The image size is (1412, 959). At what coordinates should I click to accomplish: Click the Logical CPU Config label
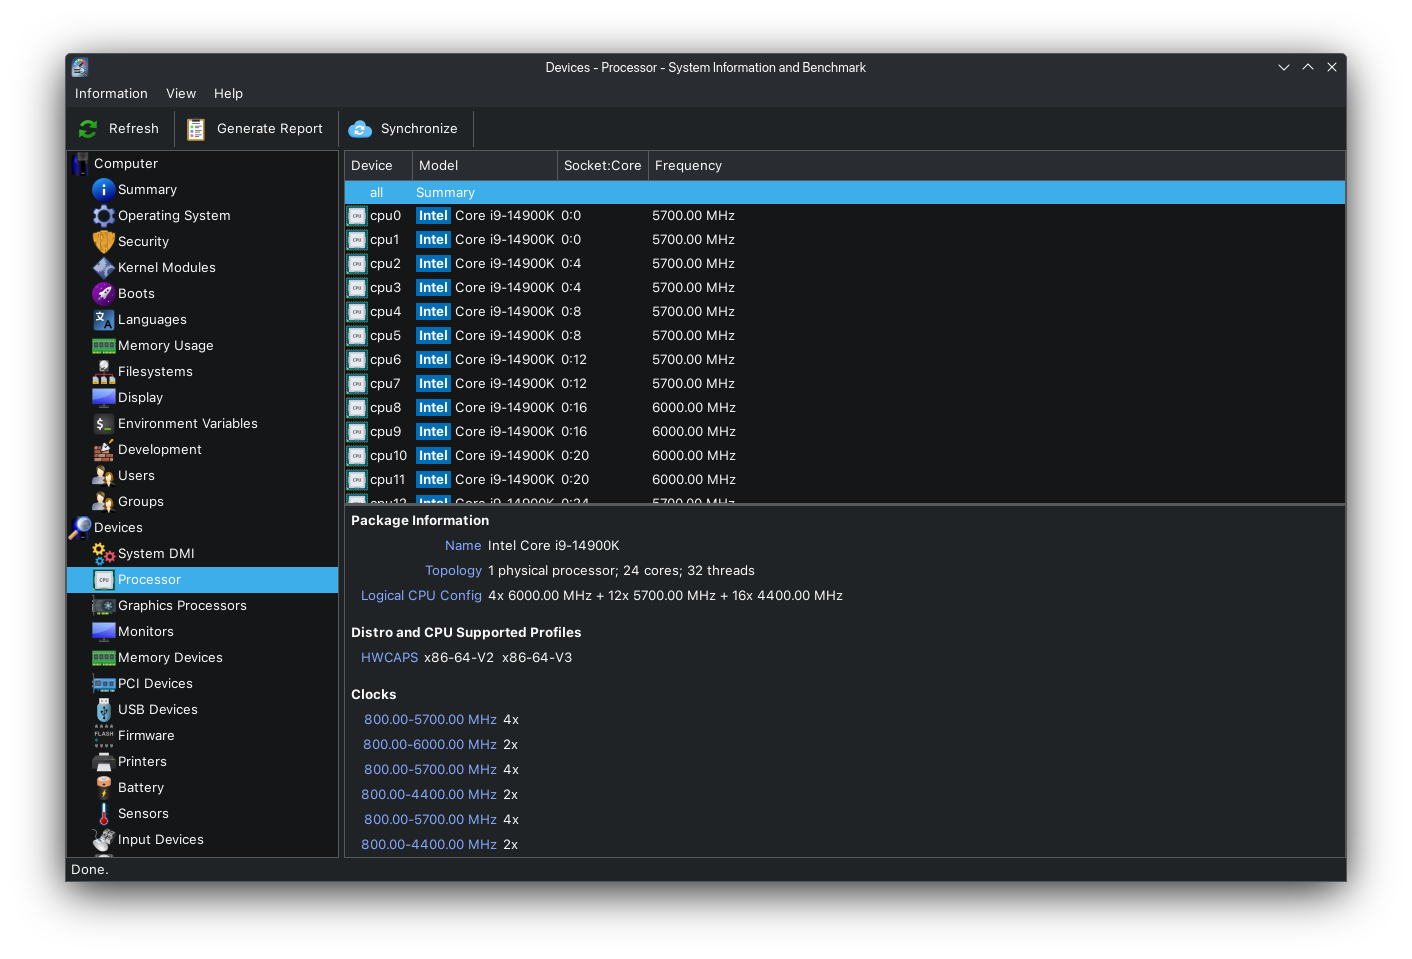(x=421, y=596)
